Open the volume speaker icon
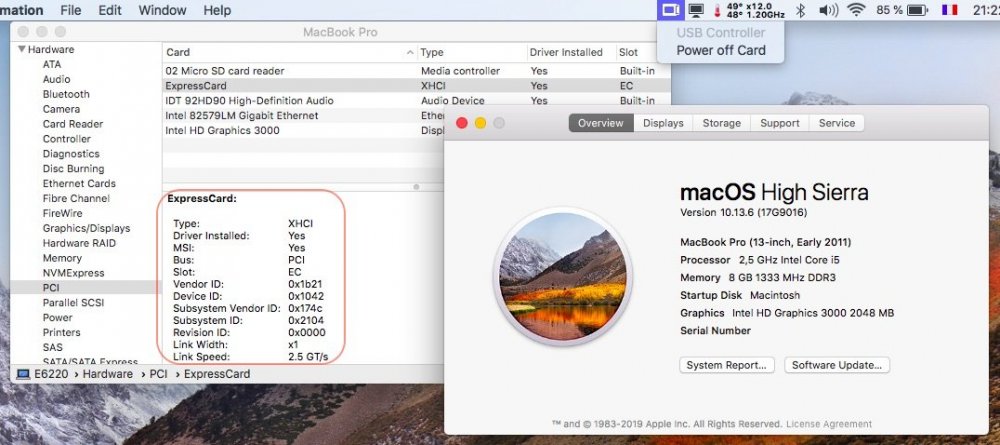Screen dimensions: 1000x445 tap(828, 11)
